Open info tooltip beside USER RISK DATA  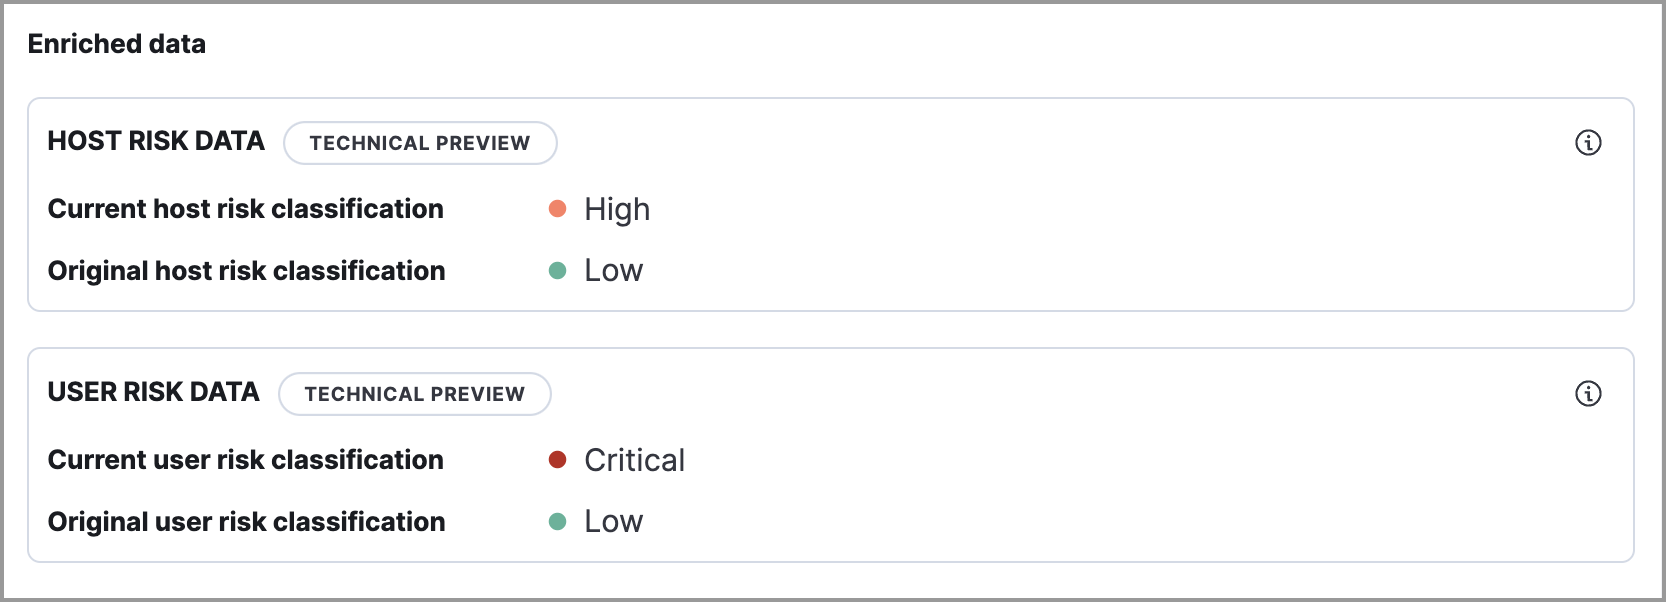tap(1590, 394)
